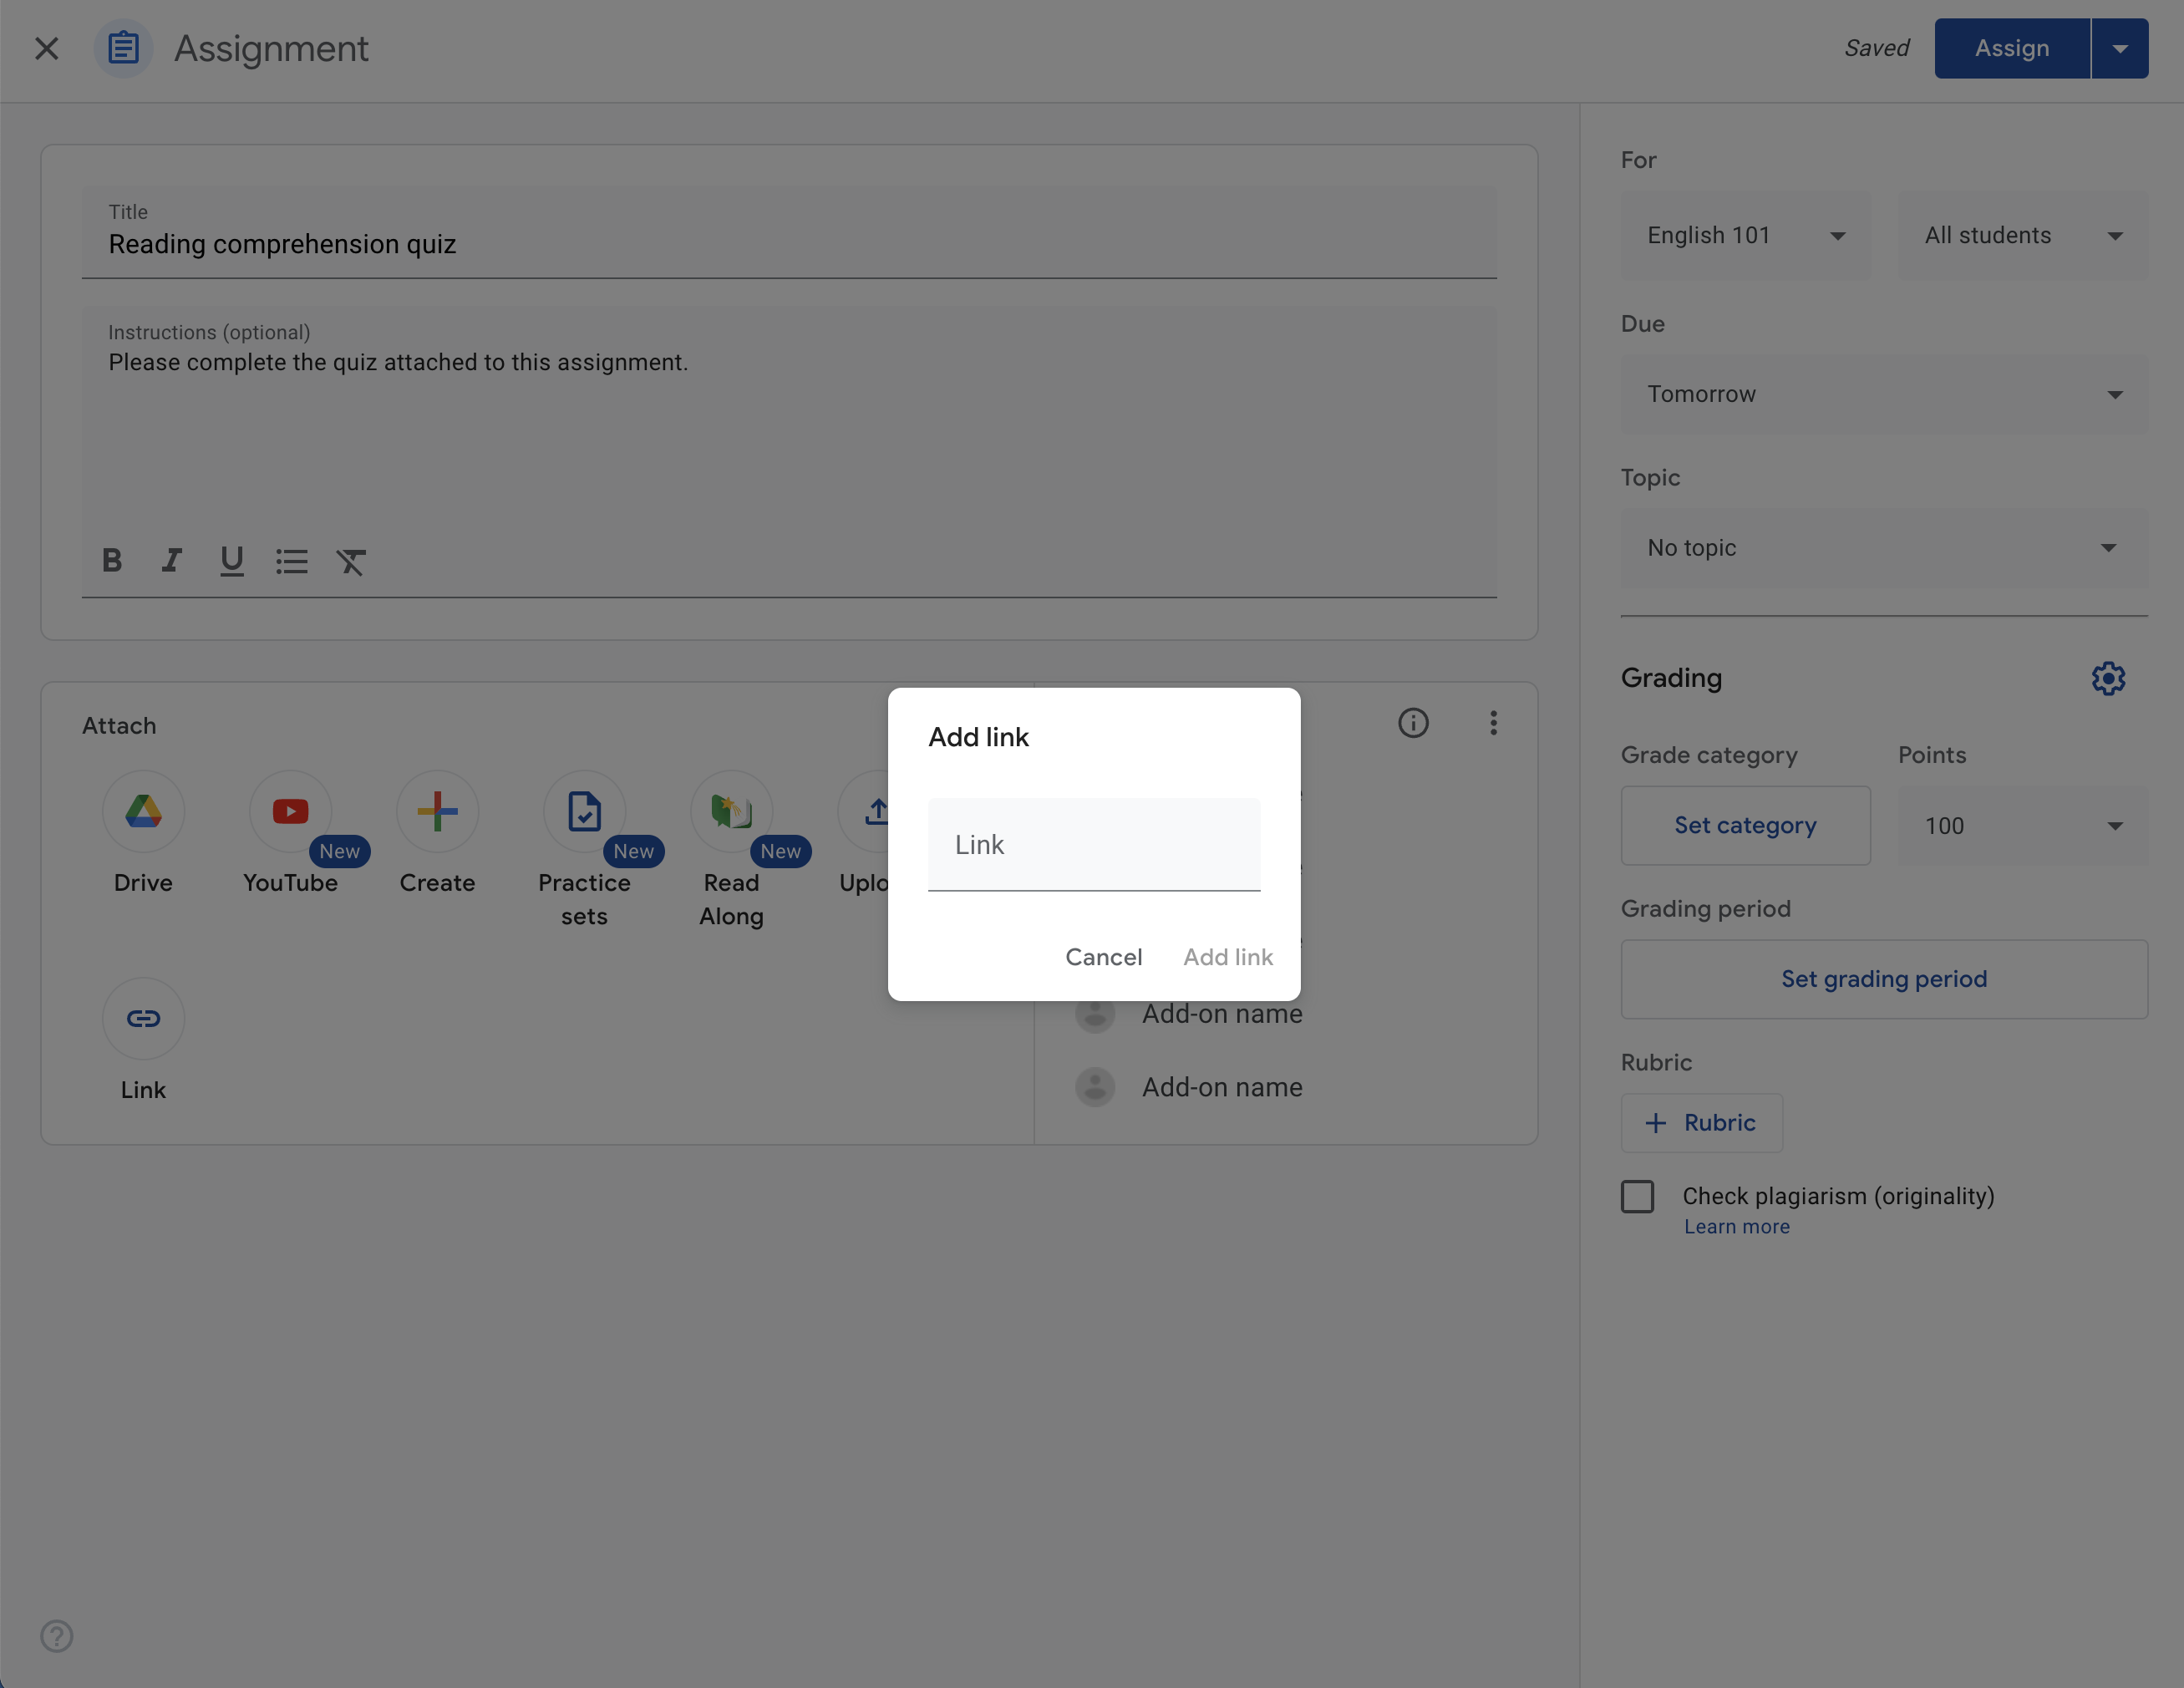Image resolution: width=2184 pixels, height=1688 pixels.
Task: Click Set grading period button
Action: click(x=1884, y=977)
